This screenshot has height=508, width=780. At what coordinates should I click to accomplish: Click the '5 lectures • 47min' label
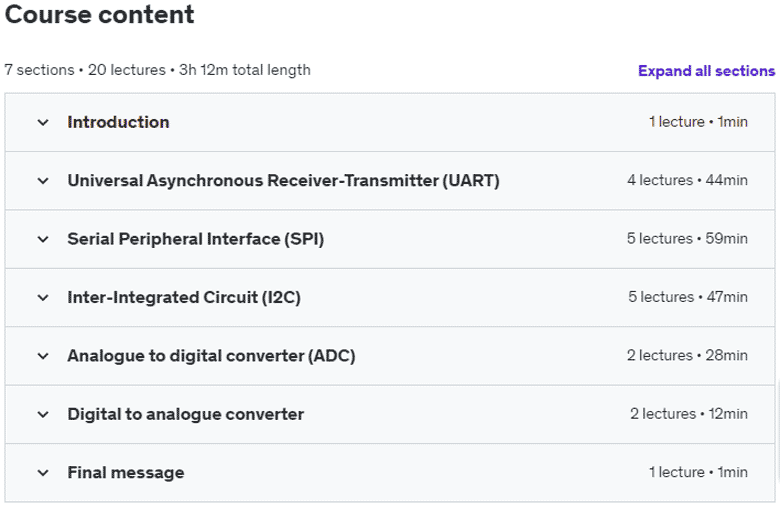pyautogui.click(x=687, y=297)
